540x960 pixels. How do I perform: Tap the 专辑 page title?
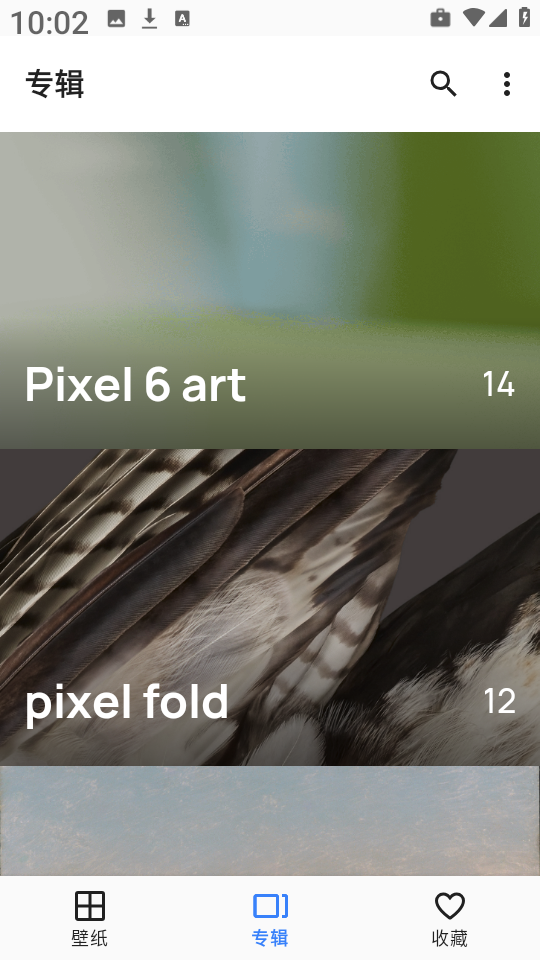(54, 84)
